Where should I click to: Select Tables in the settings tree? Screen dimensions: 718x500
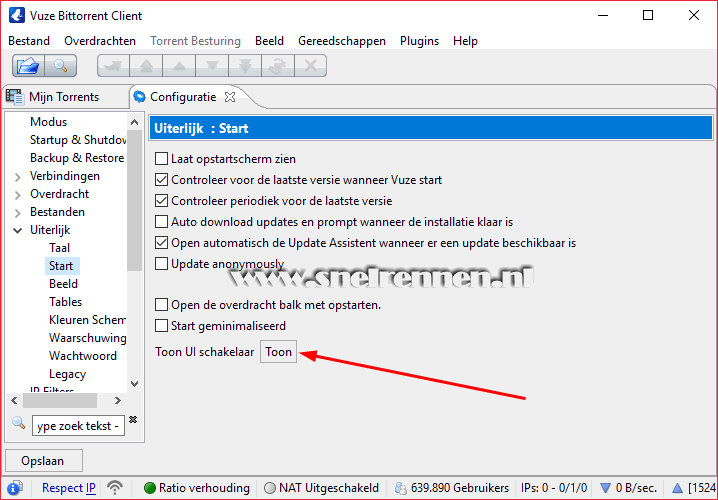click(65, 302)
